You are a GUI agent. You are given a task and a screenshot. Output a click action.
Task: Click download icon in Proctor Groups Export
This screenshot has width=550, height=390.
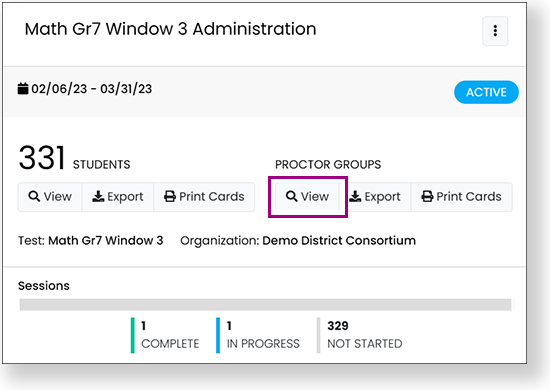click(355, 196)
